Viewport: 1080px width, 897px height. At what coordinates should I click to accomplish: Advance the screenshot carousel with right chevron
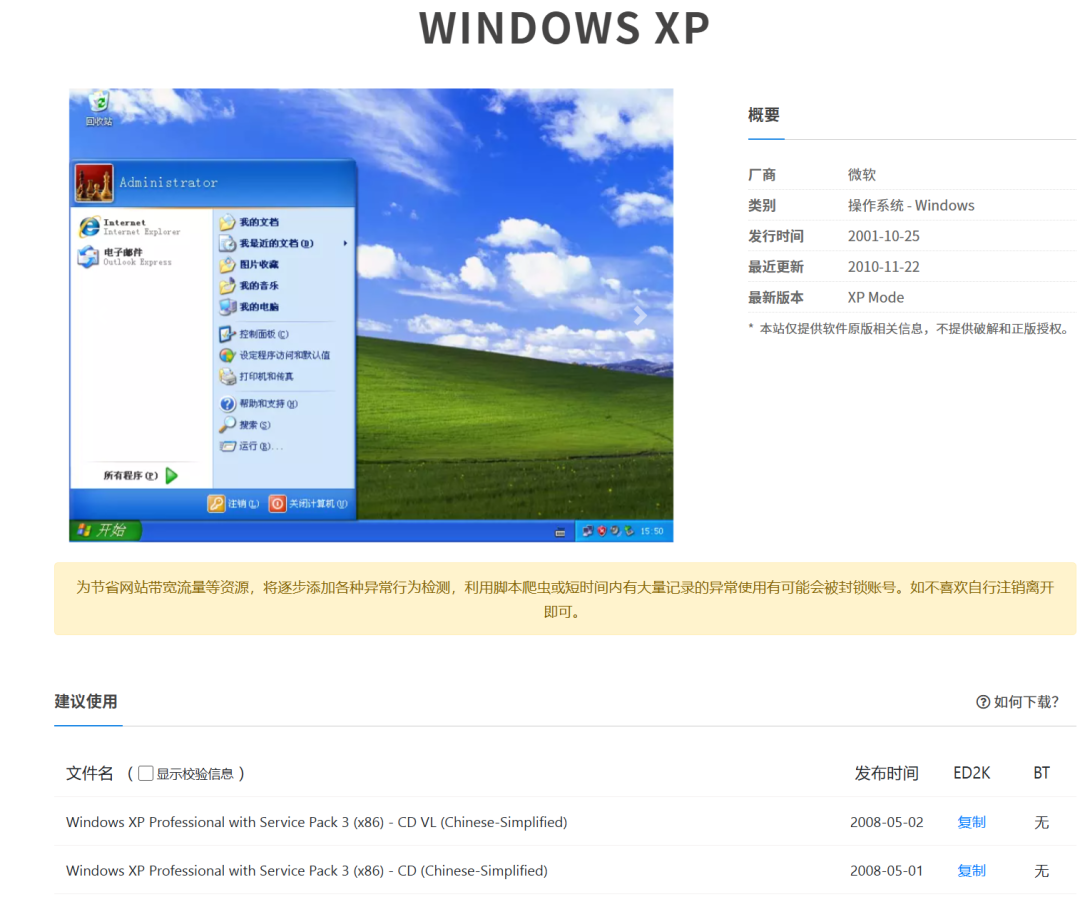pos(640,316)
